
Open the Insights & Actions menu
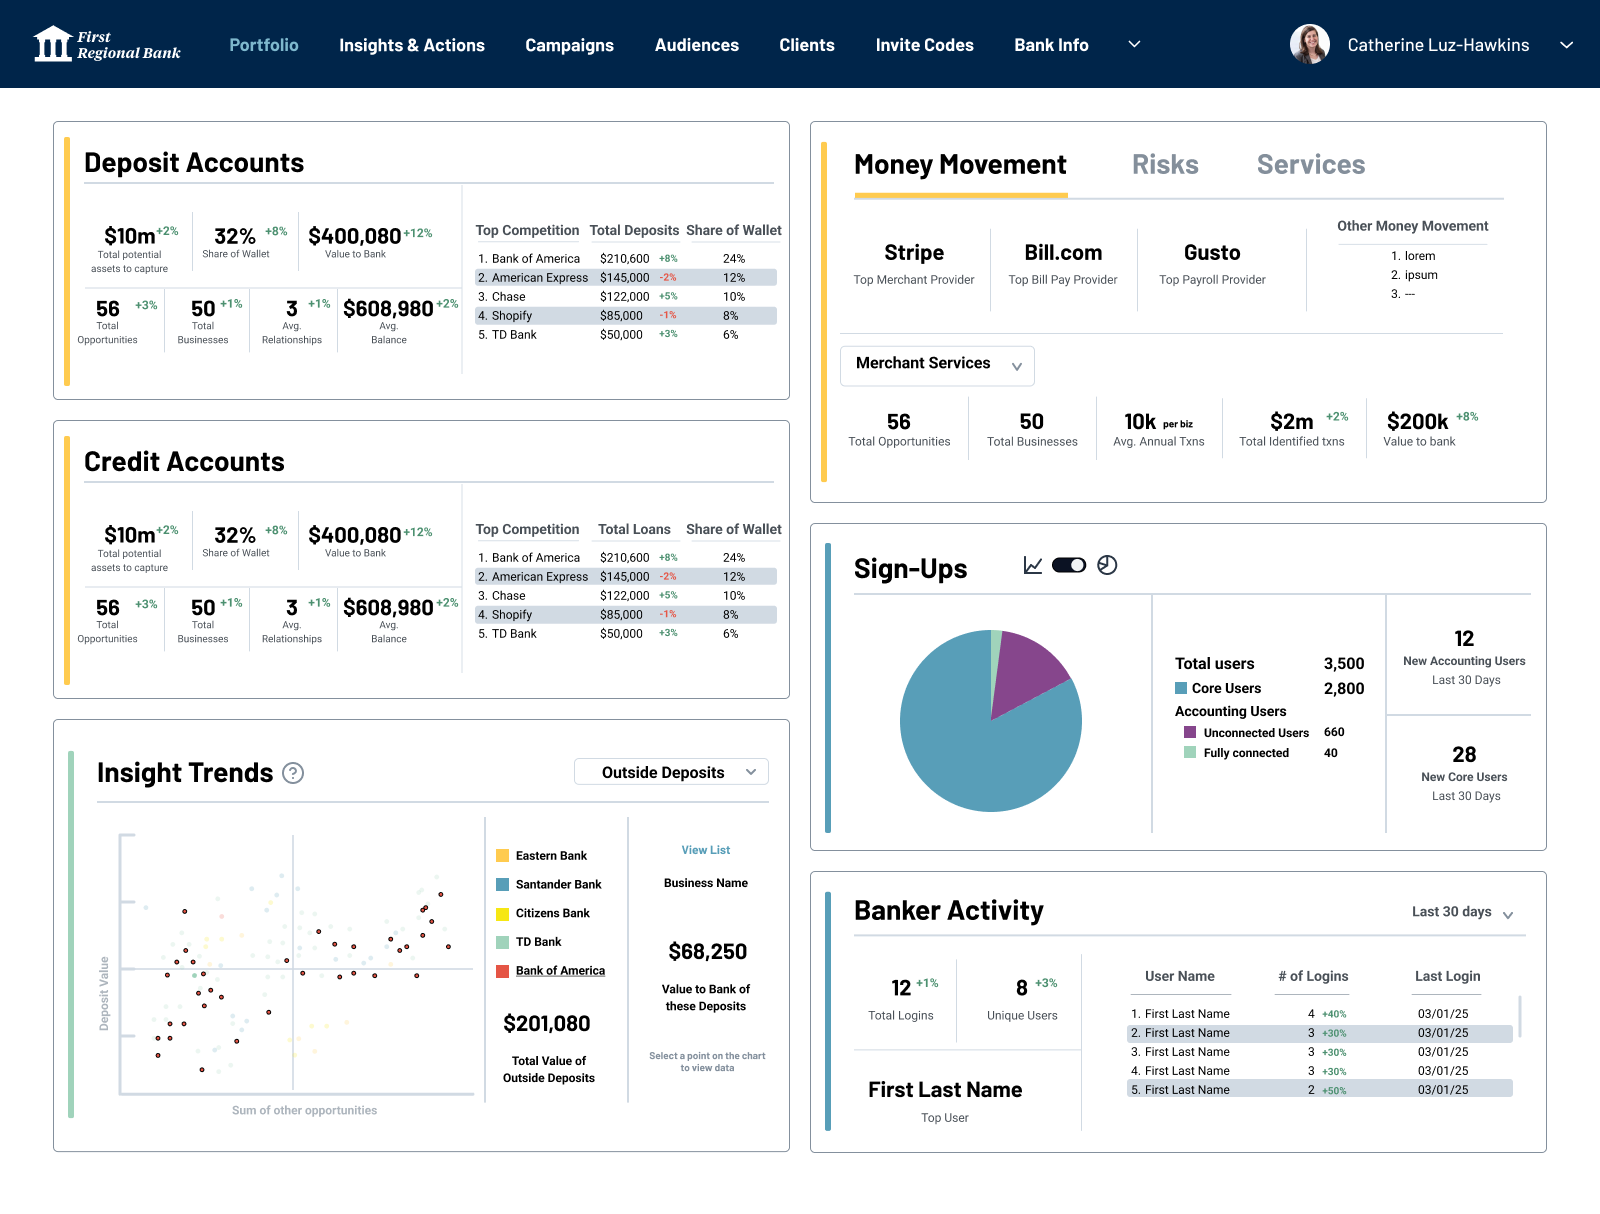point(412,45)
